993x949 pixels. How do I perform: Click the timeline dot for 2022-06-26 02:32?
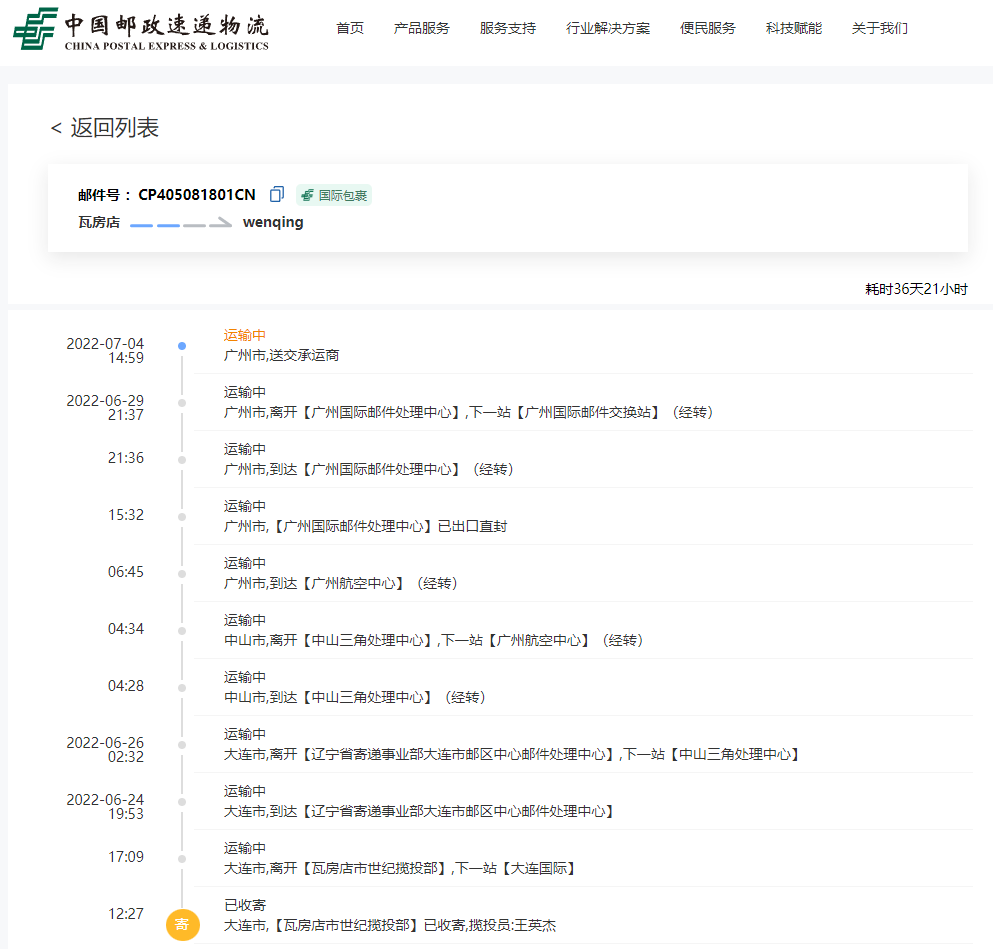[x=182, y=745]
